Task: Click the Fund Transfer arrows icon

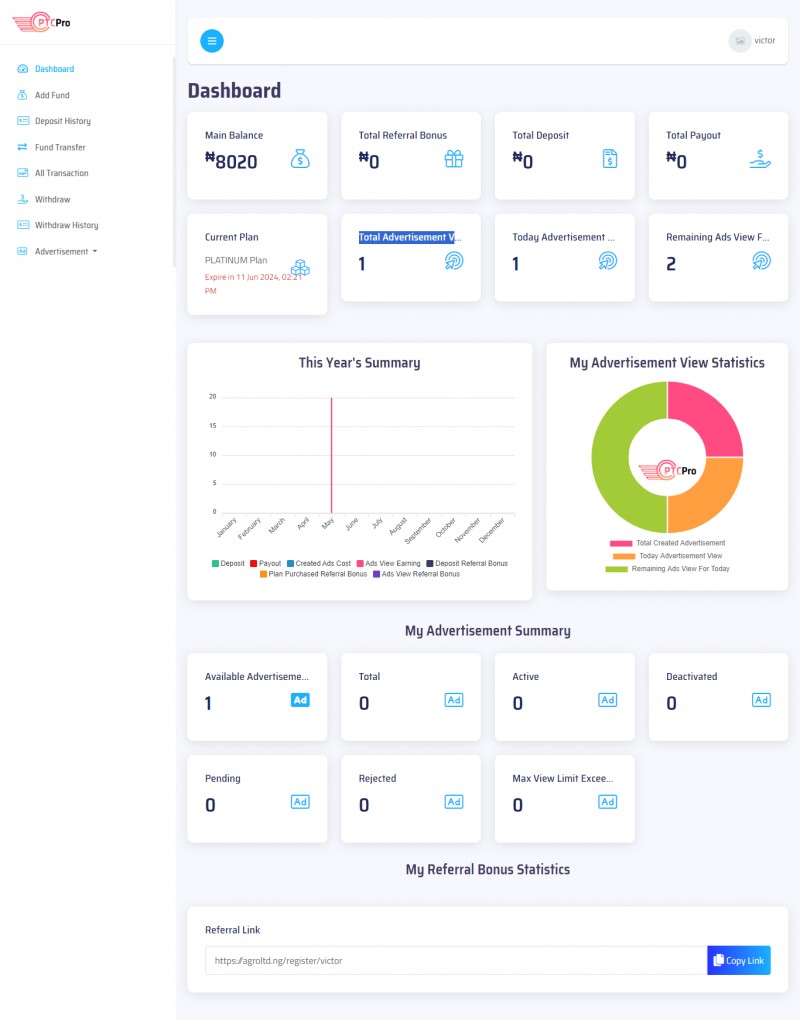Action: [23, 147]
